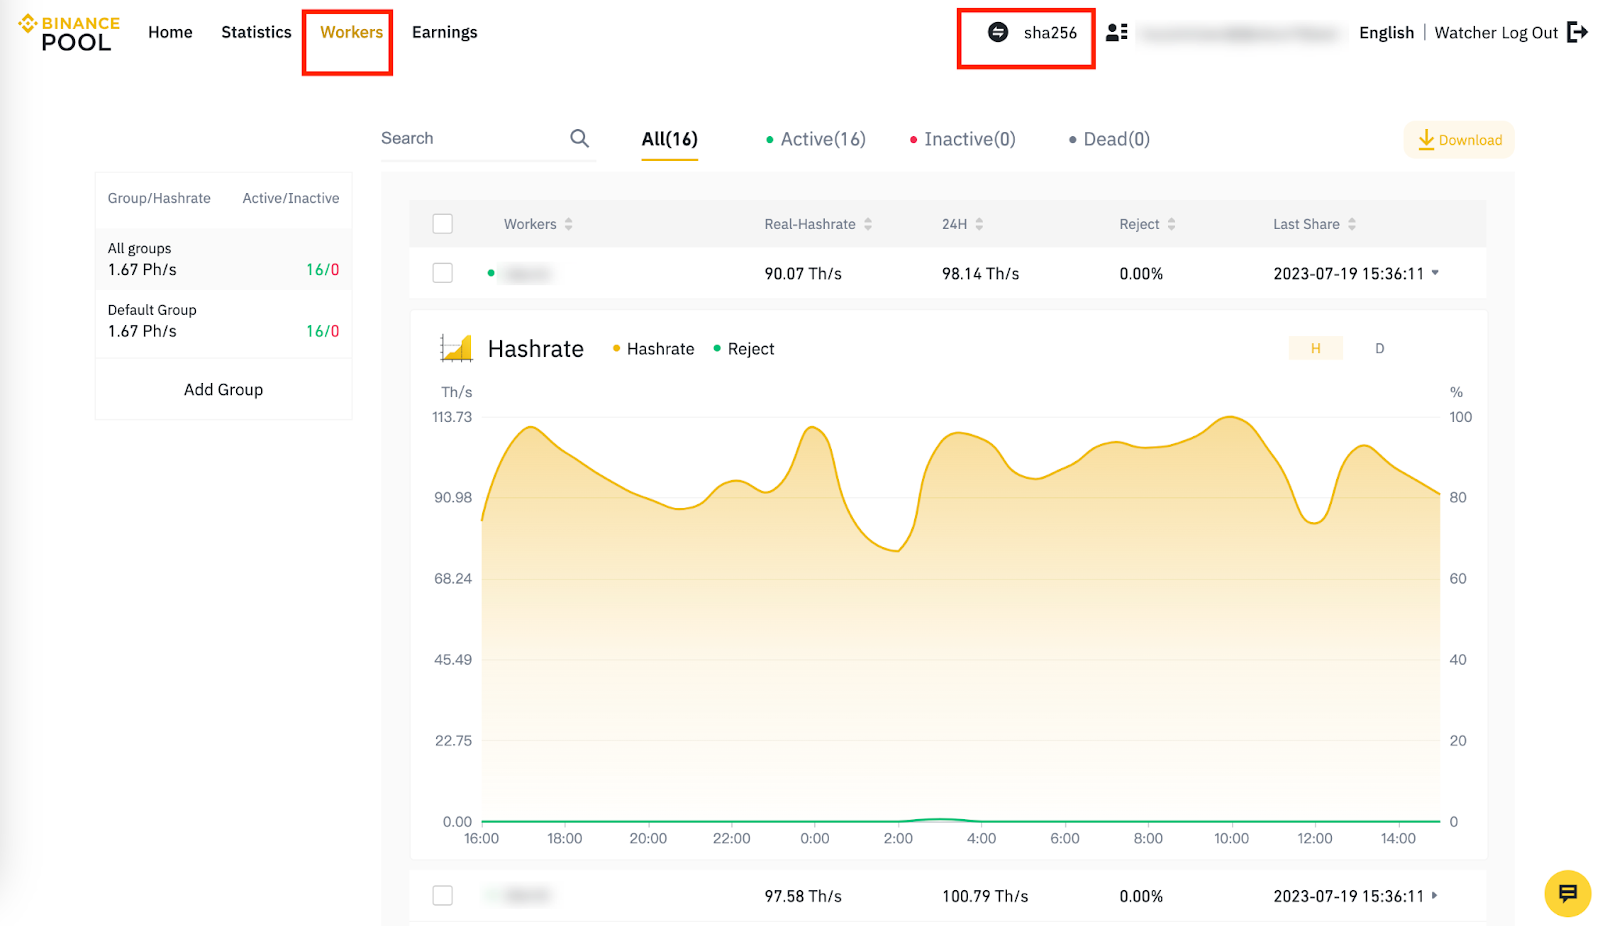The width and height of the screenshot is (1600, 926).
Task: Click the search magnifier icon
Action: [x=579, y=138]
